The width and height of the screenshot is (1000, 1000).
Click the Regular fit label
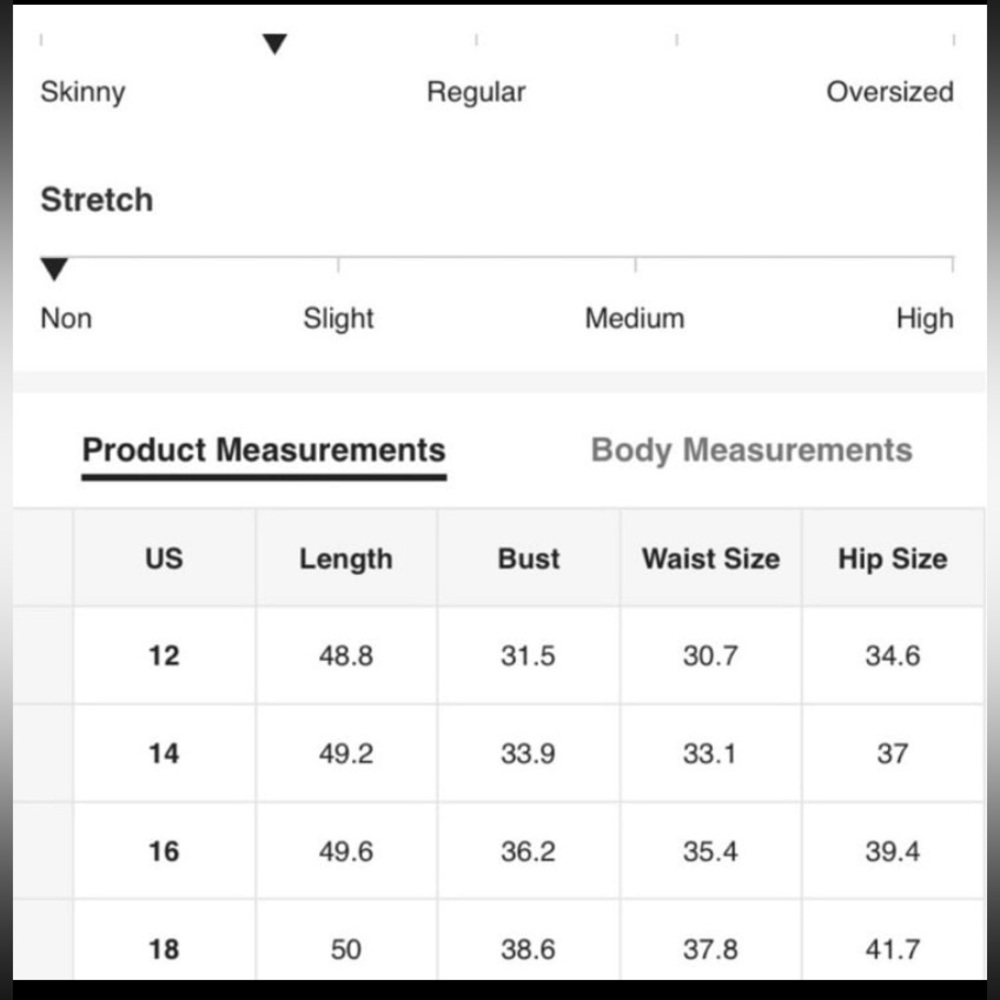click(x=476, y=93)
